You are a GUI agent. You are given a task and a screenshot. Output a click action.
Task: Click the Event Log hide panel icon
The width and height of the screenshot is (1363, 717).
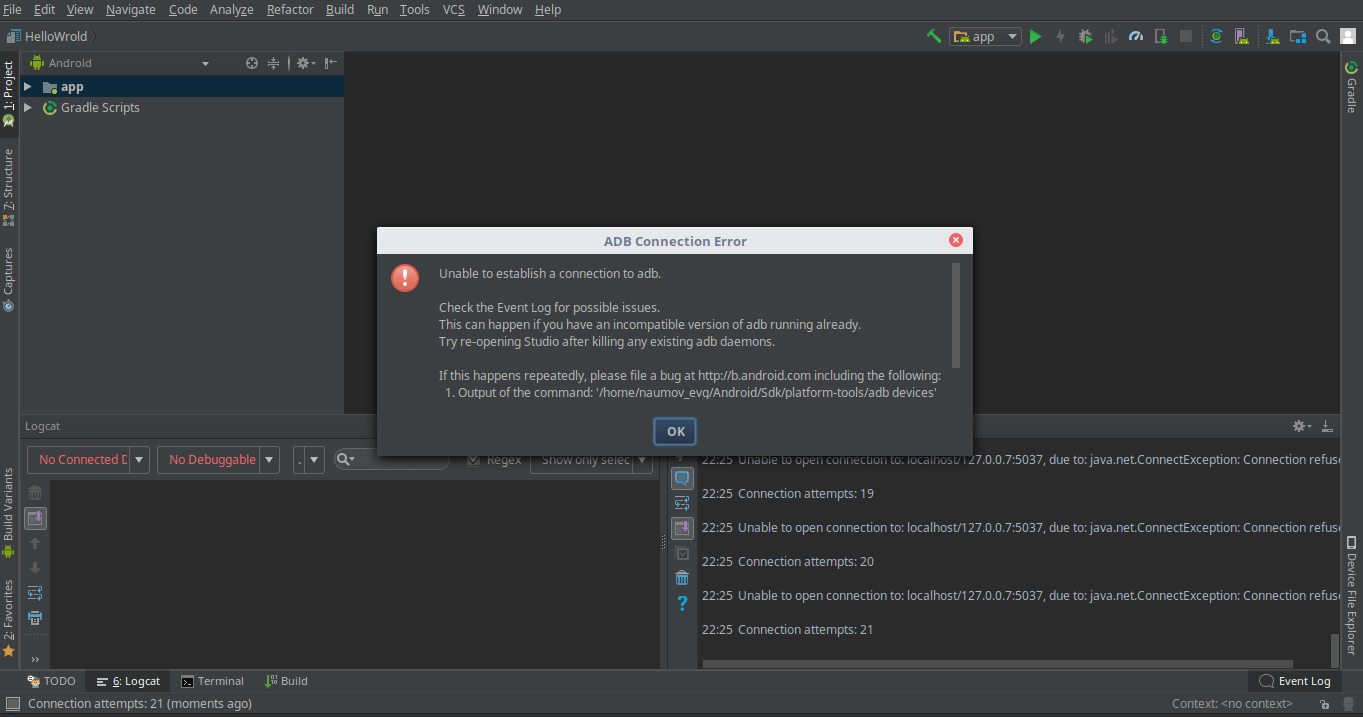click(1327, 426)
